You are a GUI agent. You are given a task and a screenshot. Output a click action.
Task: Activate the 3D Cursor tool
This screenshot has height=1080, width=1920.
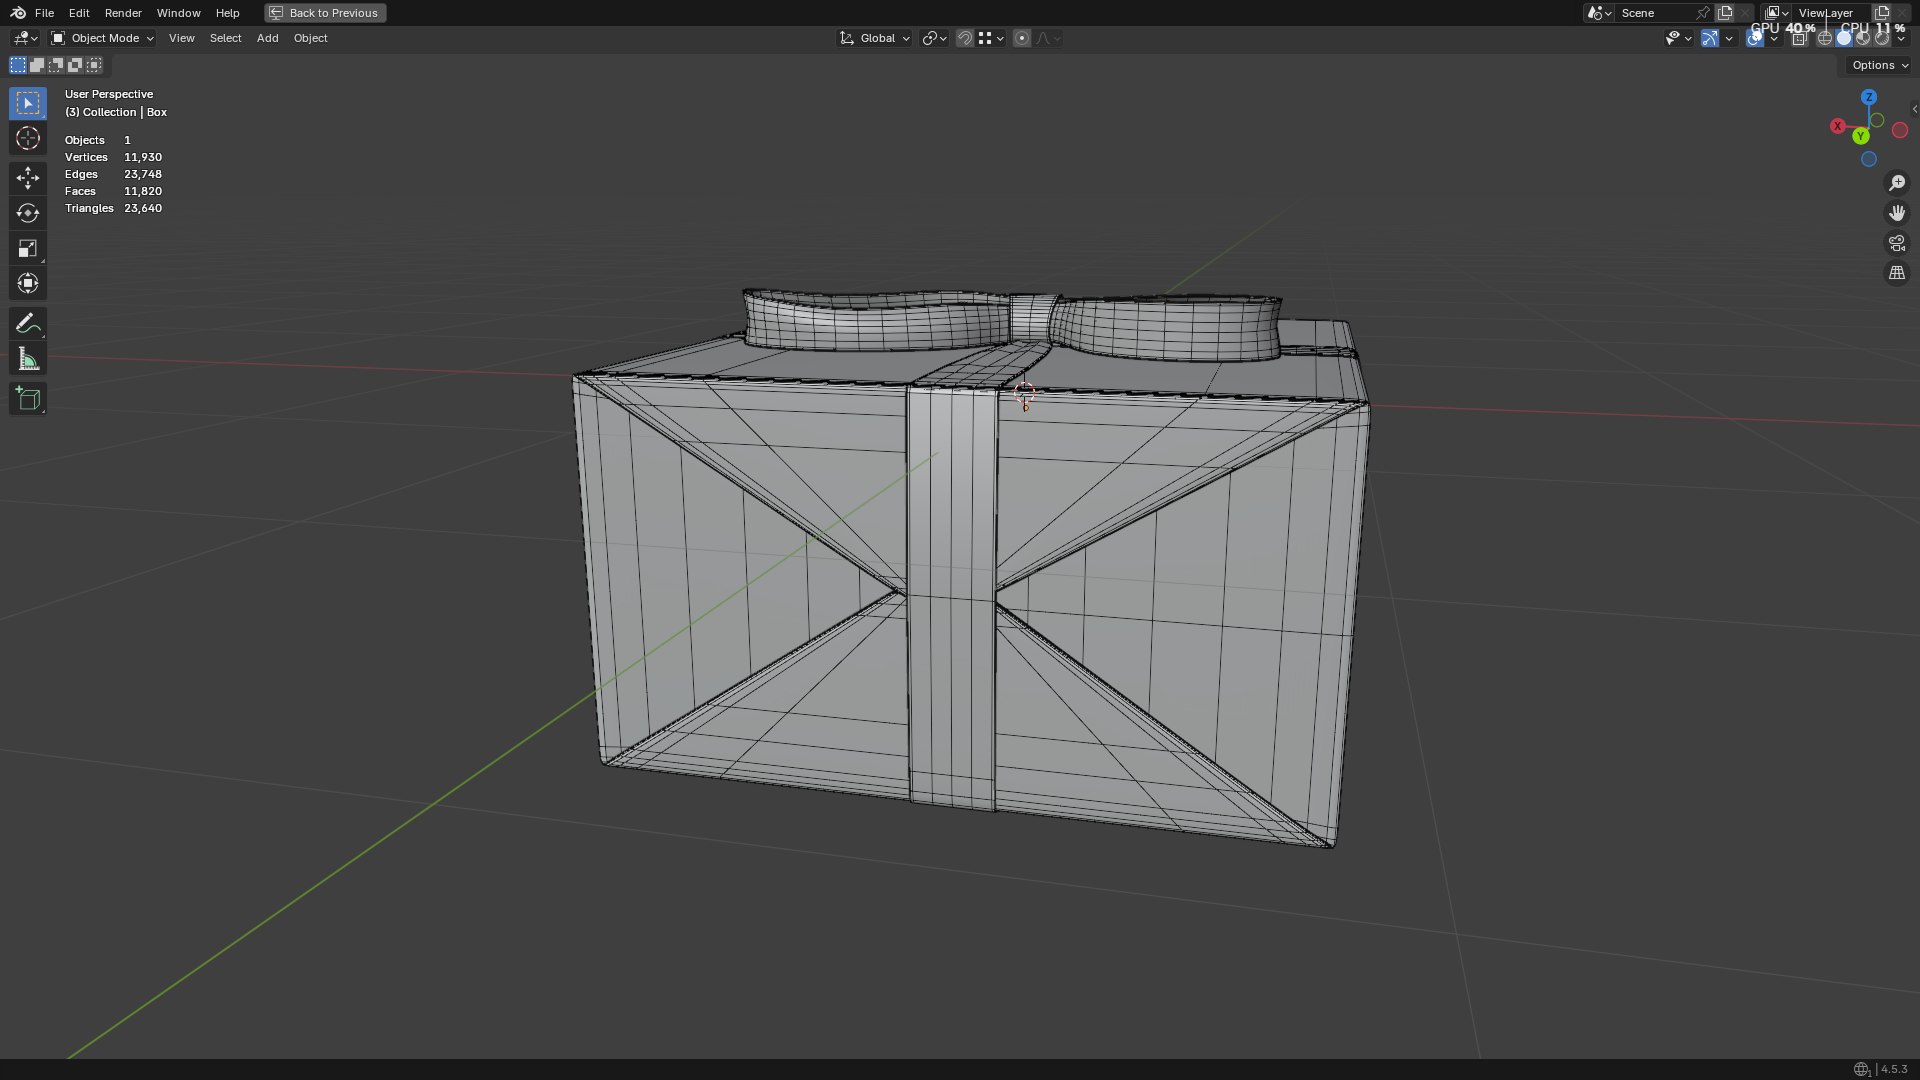(x=28, y=138)
